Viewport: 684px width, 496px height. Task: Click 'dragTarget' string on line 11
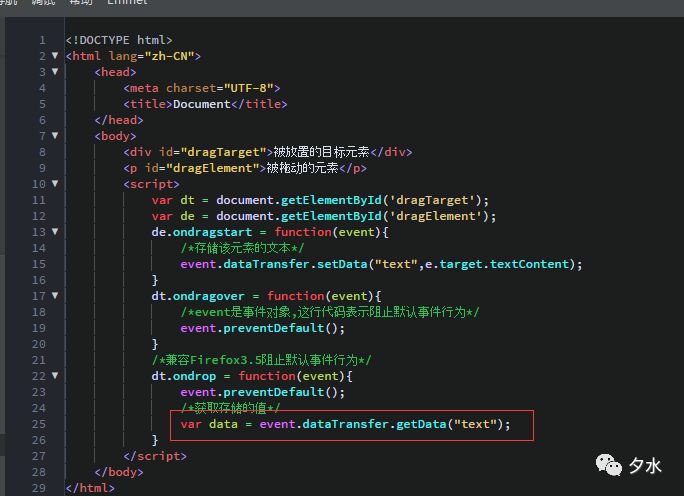[432, 200]
